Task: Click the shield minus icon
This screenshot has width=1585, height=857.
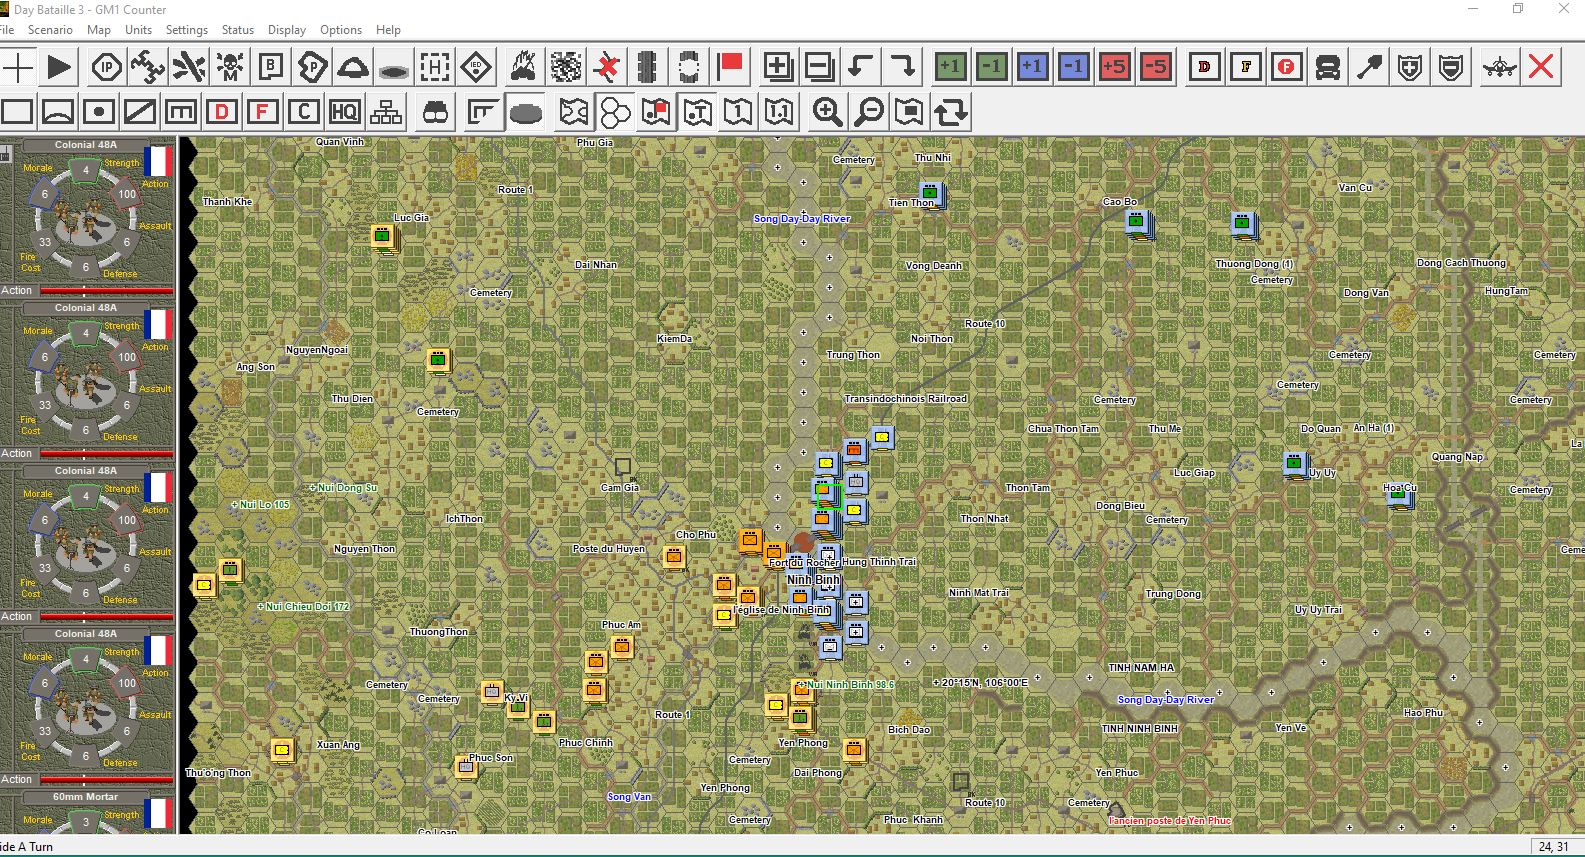Action: point(1451,68)
